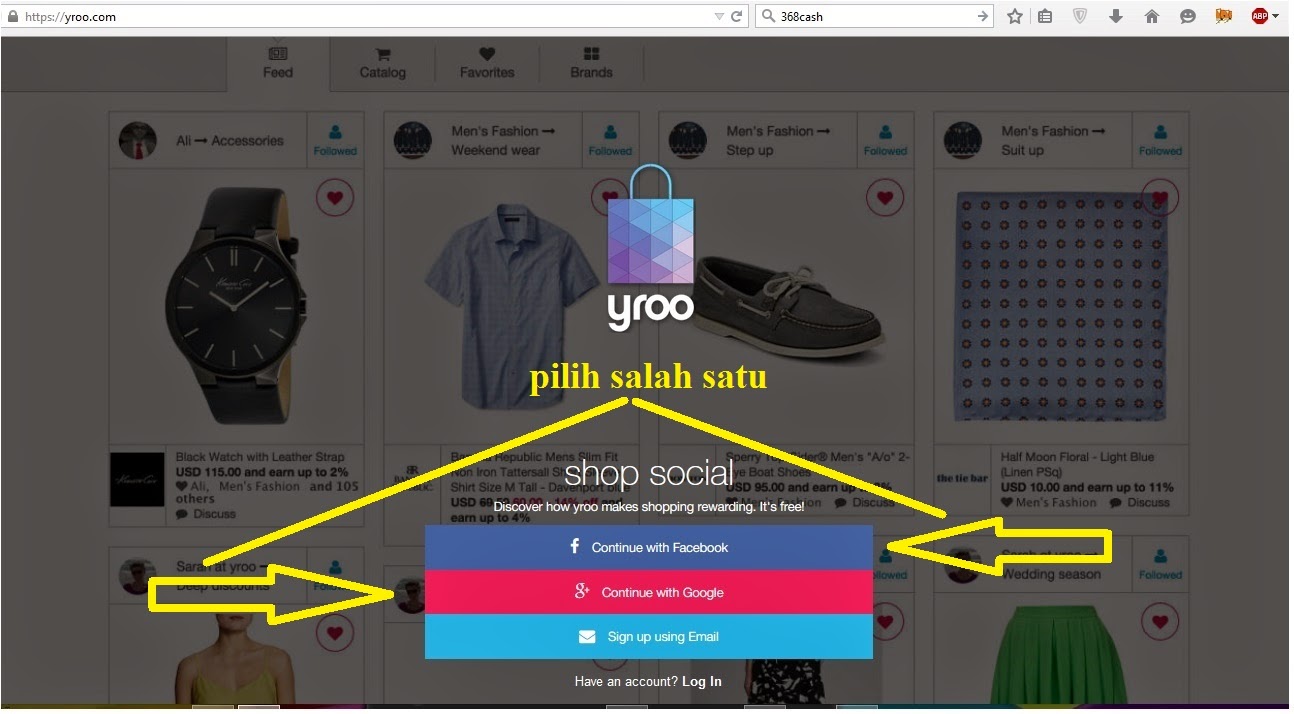Open the Adblock Plus ABP icon
Viewport: 1294px width, 714px height.
click(1260, 16)
